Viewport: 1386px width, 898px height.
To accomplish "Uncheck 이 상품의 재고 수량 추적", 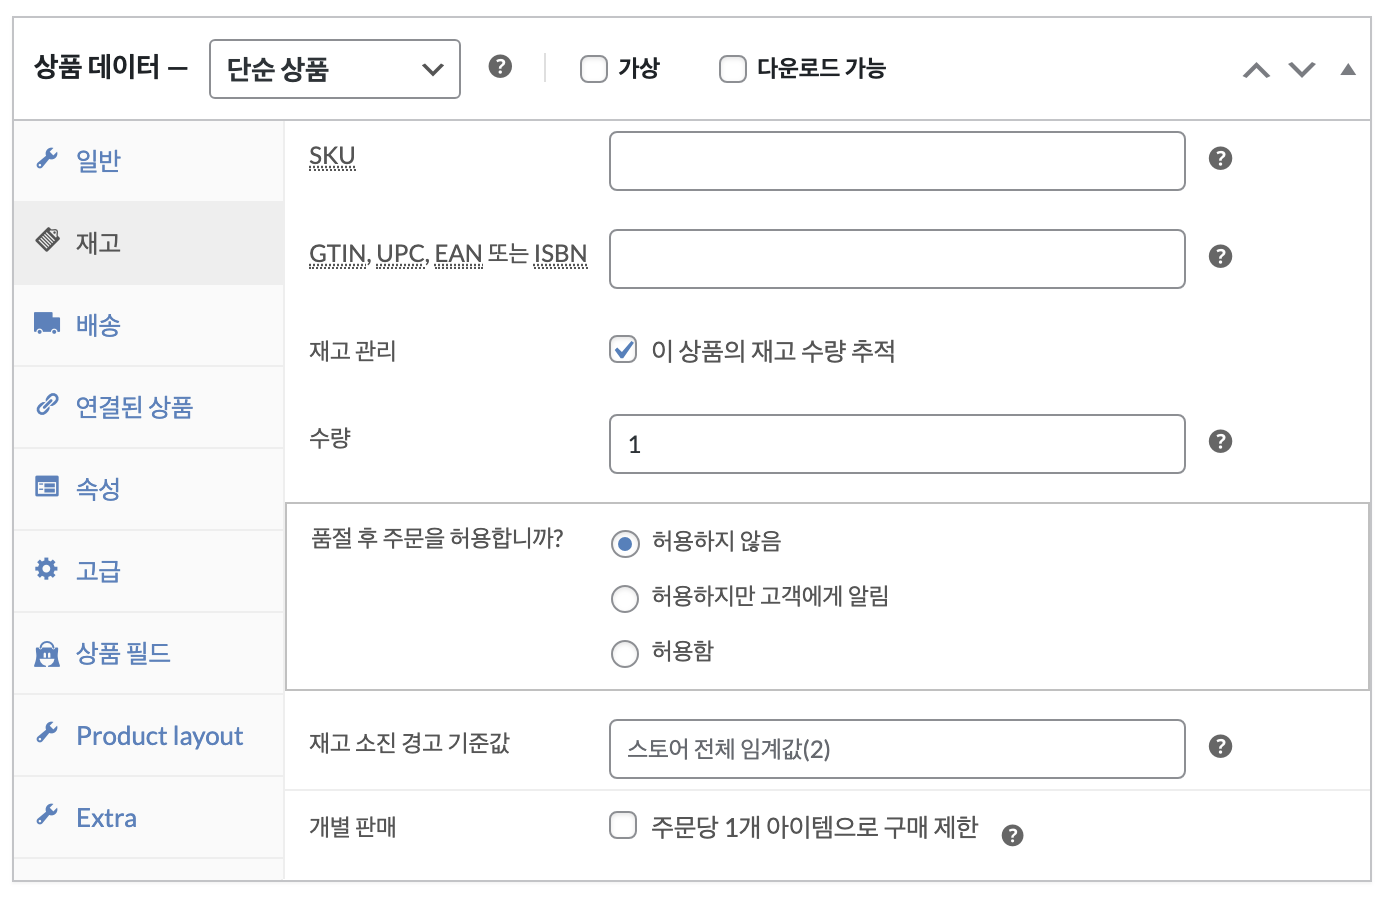I will pyautogui.click(x=623, y=349).
